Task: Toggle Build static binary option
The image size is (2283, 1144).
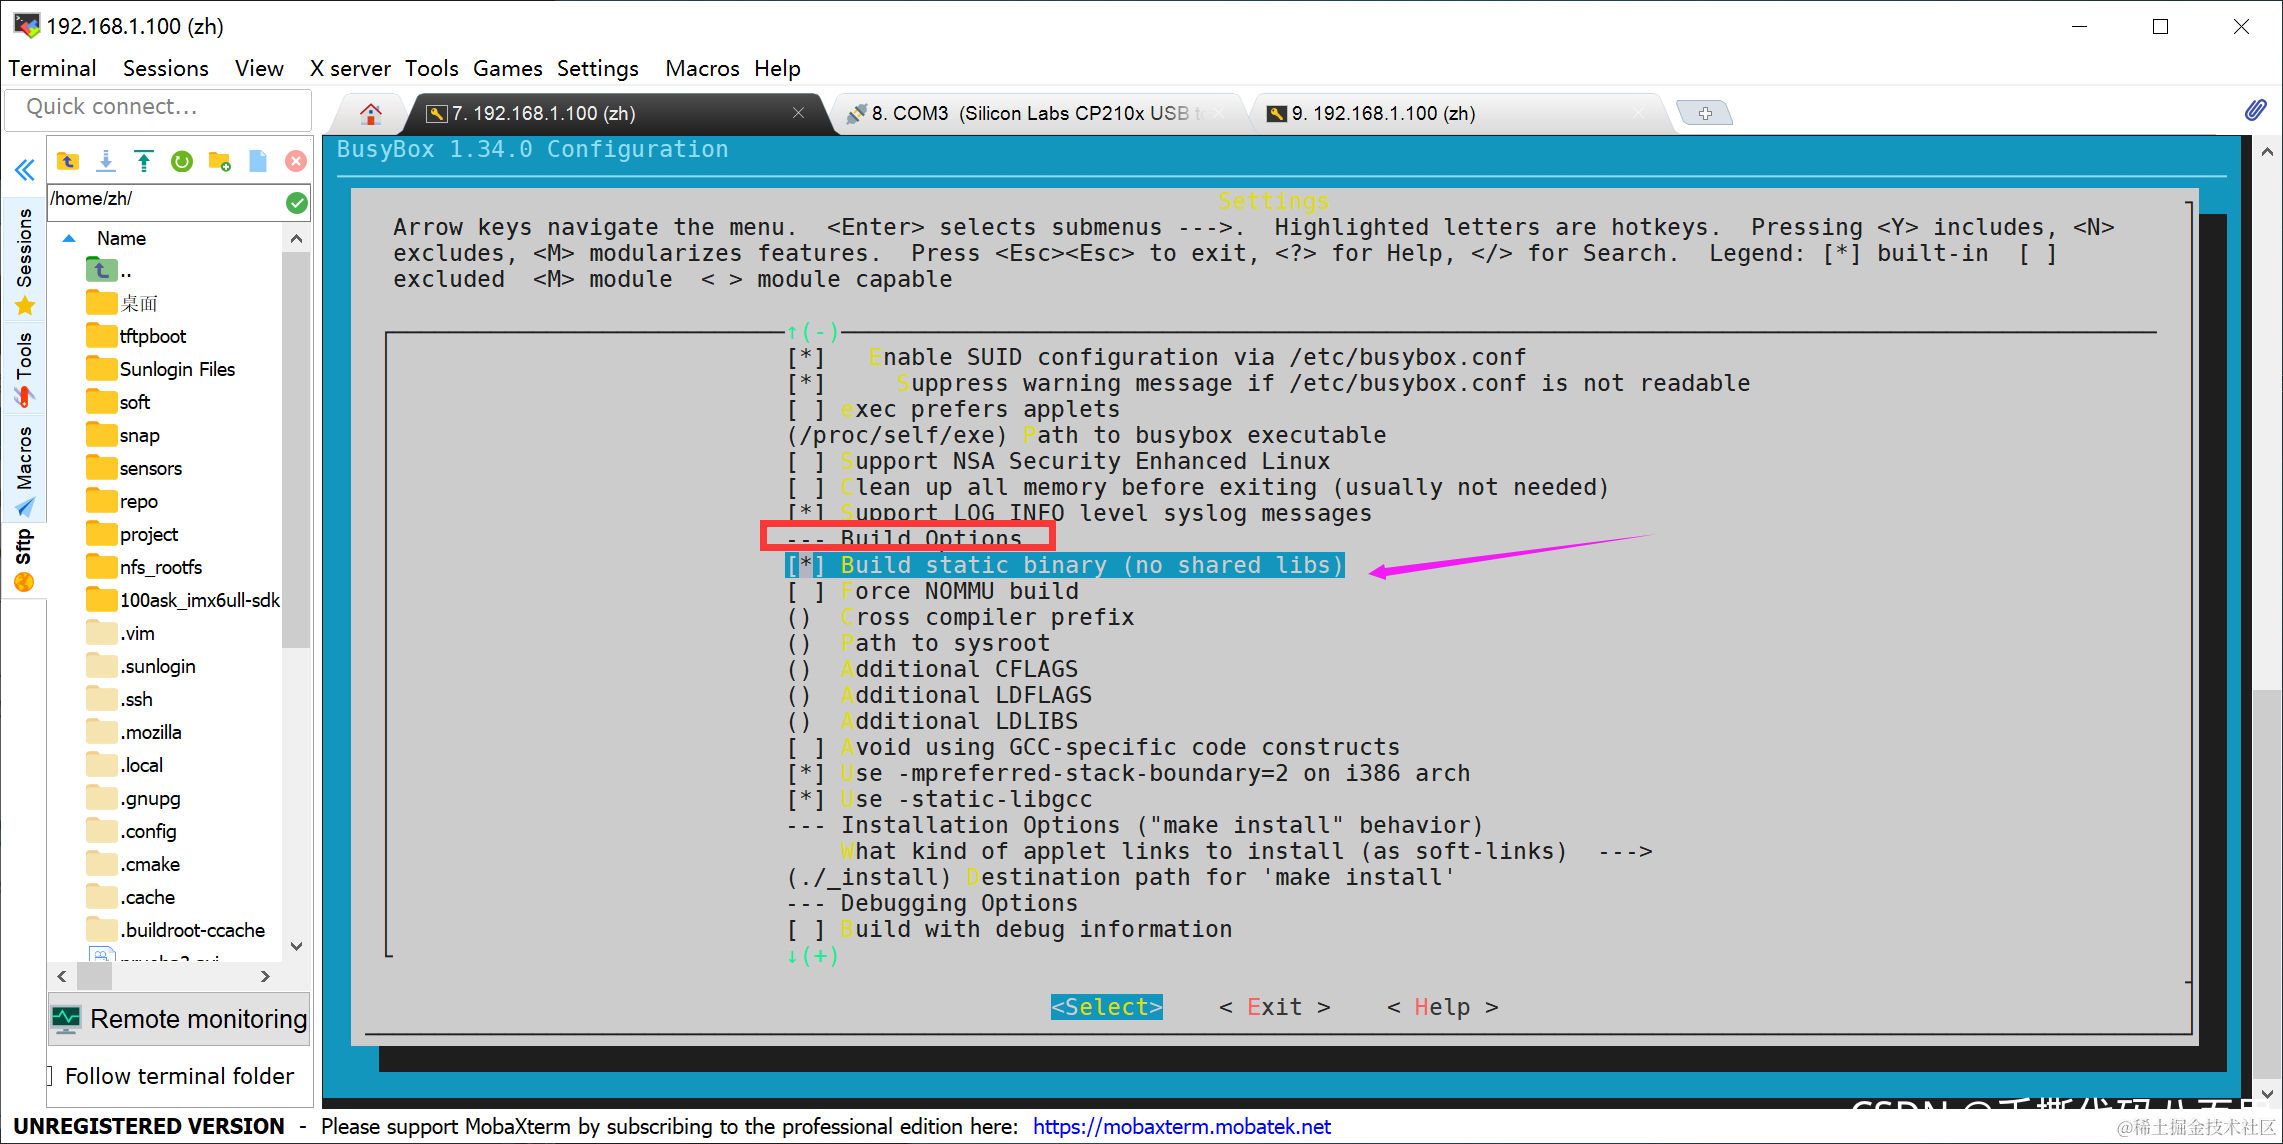Action: point(1064,566)
